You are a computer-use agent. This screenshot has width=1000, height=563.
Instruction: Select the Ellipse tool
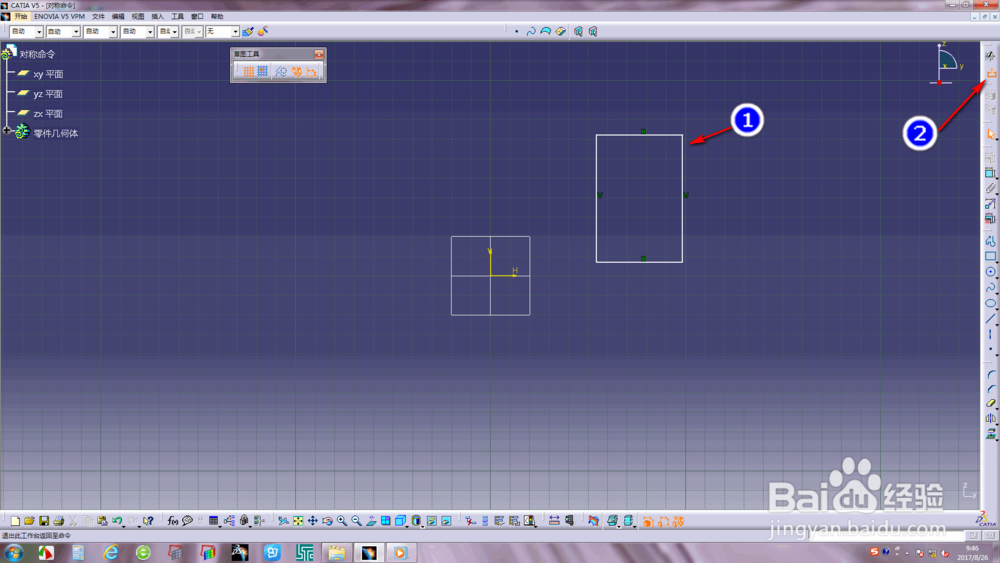(x=990, y=303)
